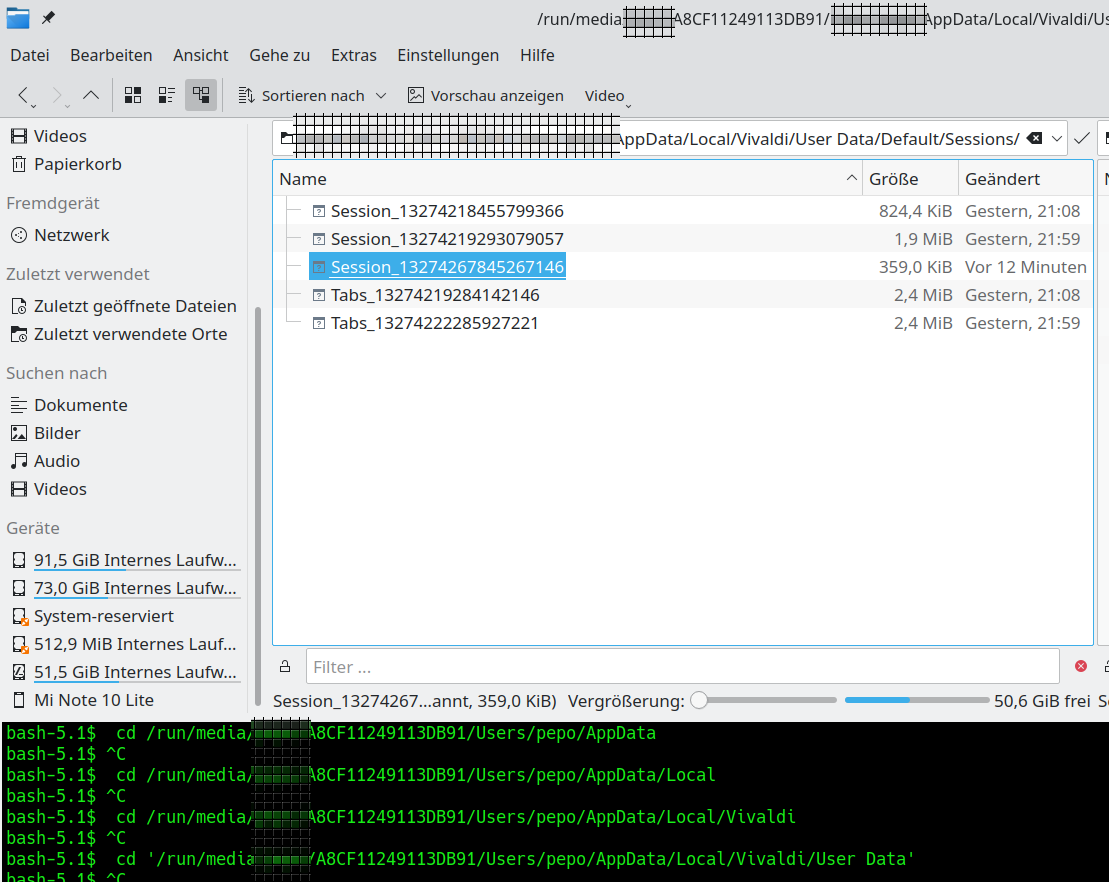The width and height of the screenshot is (1109, 882).
Task: Click the Dolphin folder icon in title bar
Action: coord(18,18)
